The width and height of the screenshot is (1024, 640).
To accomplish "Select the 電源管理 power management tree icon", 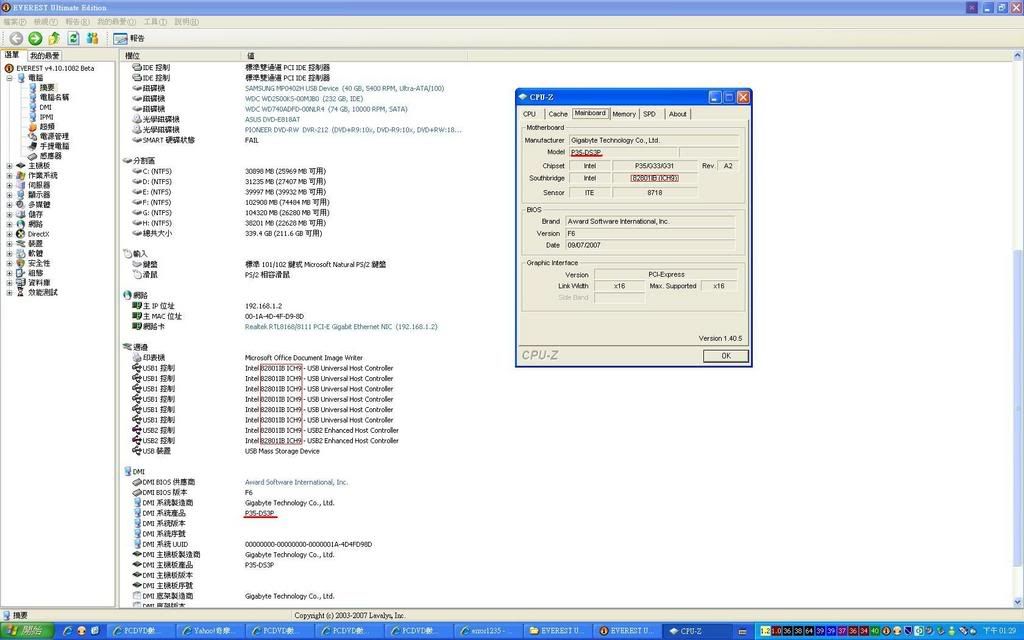I will [x=32, y=136].
